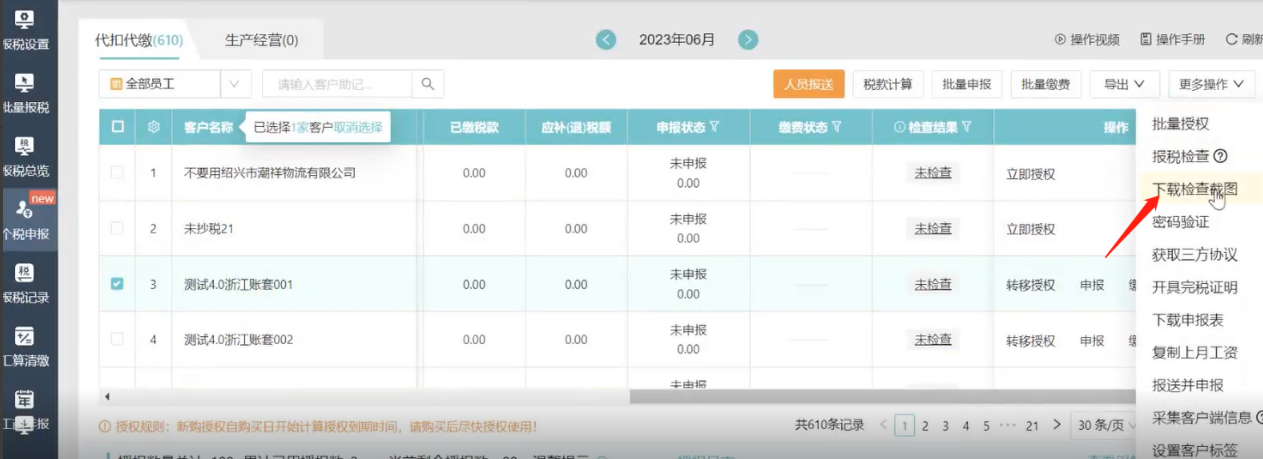The height and width of the screenshot is (459, 1263).
Task: Select 下载检查截图 from the menu
Action: pyautogui.click(x=1195, y=189)
